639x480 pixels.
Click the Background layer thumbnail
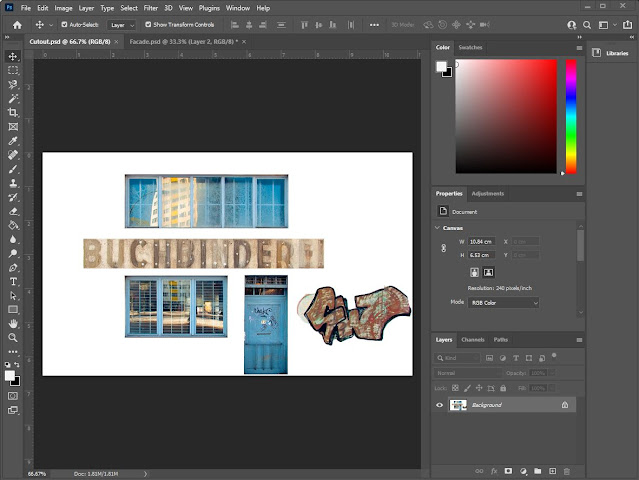pos(458,405)
